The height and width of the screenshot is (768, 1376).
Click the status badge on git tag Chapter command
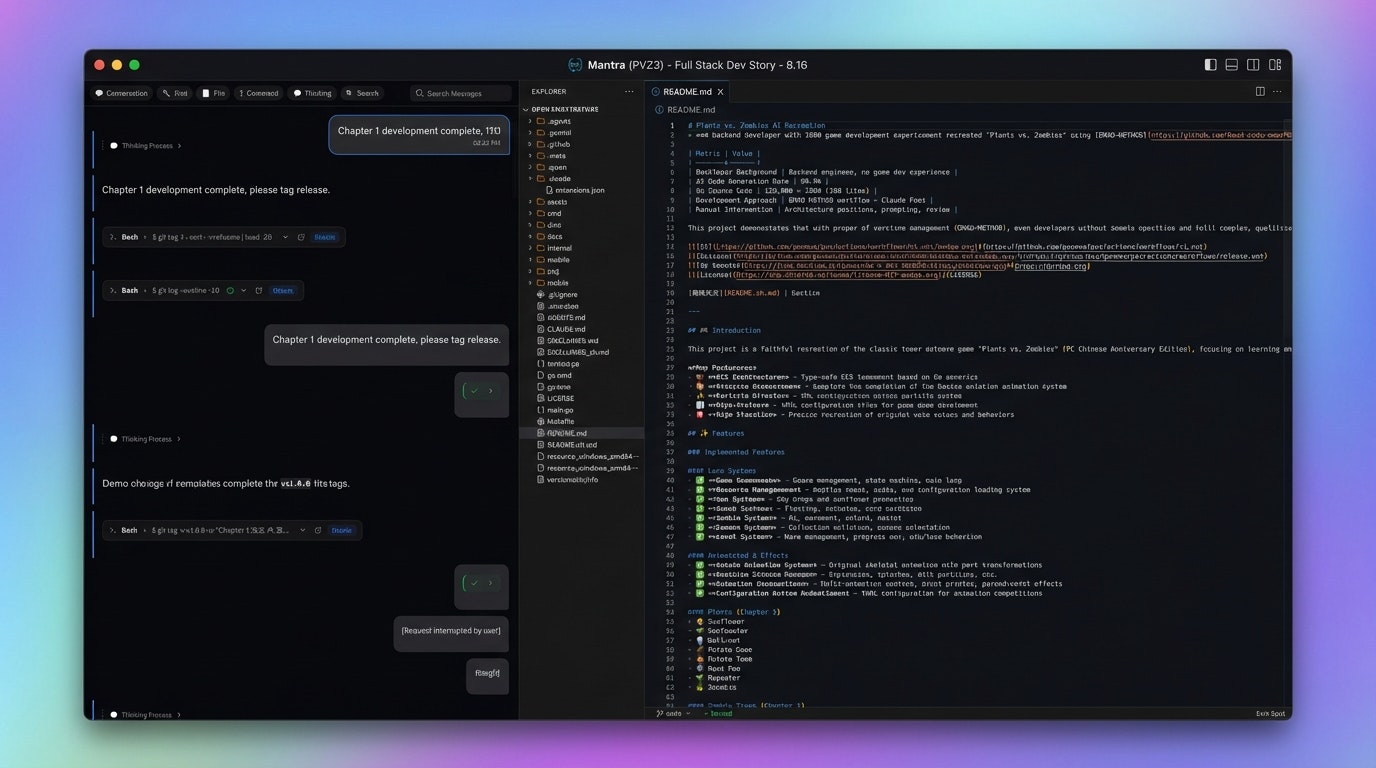pos(342,530)
